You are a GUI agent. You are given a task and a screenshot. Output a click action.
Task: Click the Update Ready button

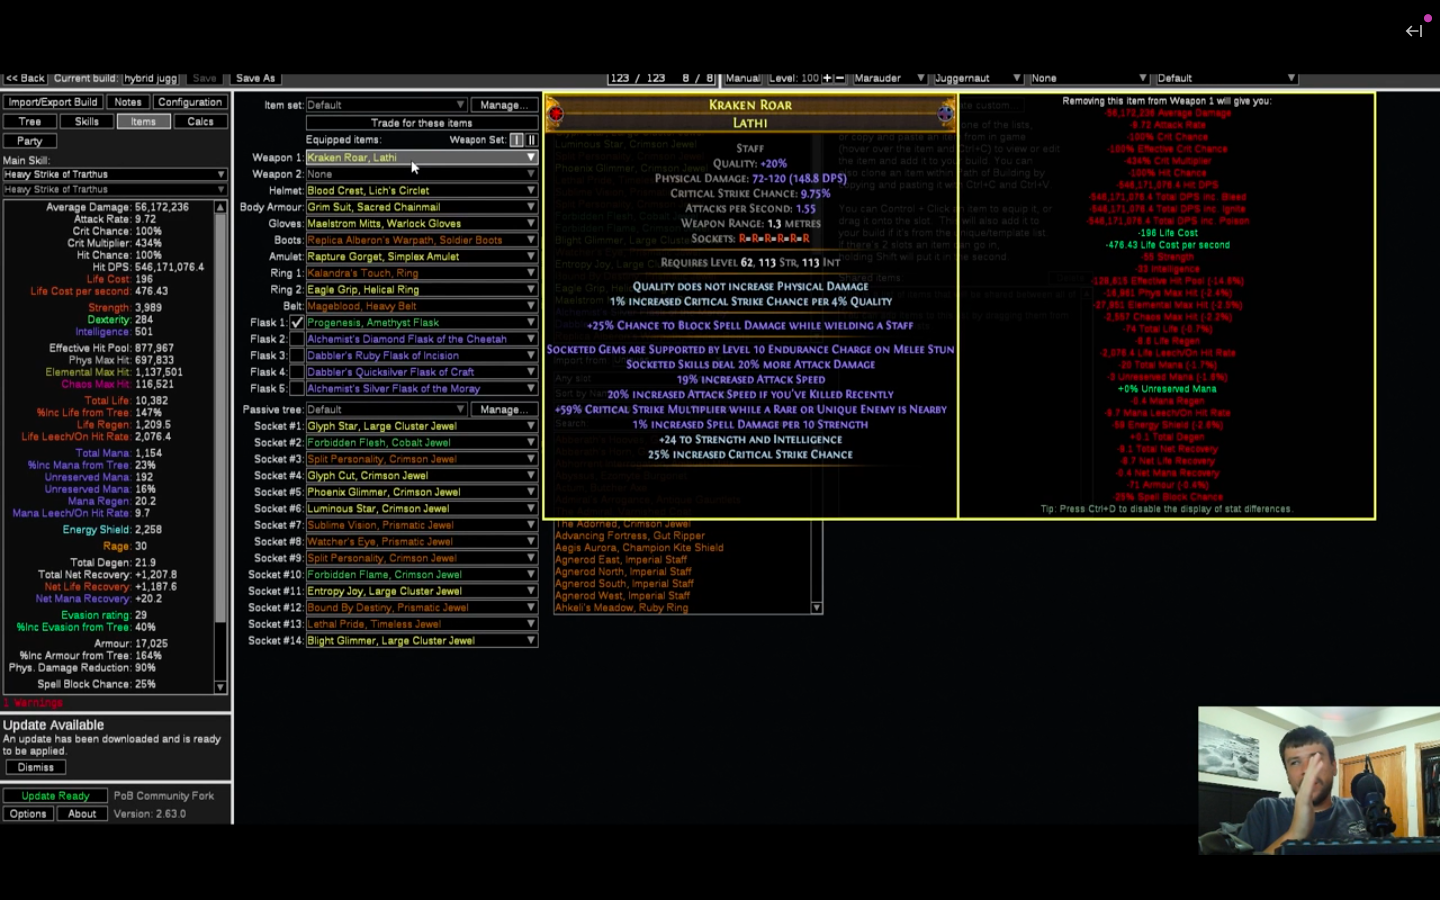[x=56, y=796]
